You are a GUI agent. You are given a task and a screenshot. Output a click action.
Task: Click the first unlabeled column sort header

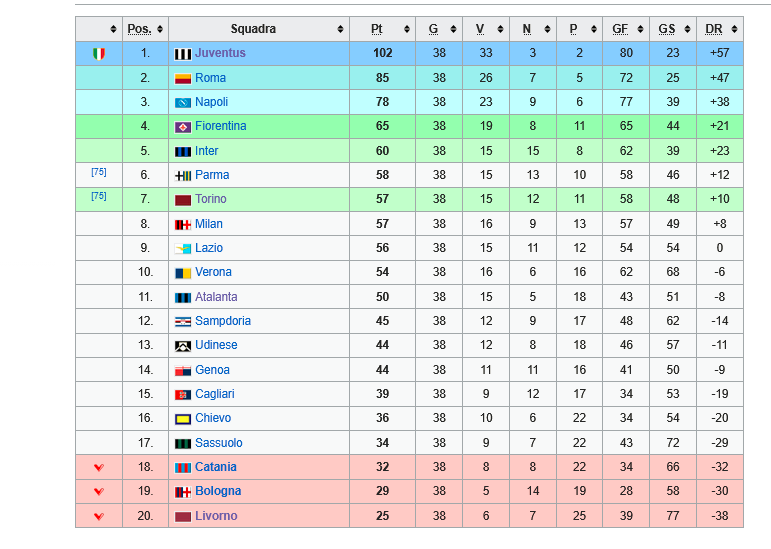pos(112,29)
